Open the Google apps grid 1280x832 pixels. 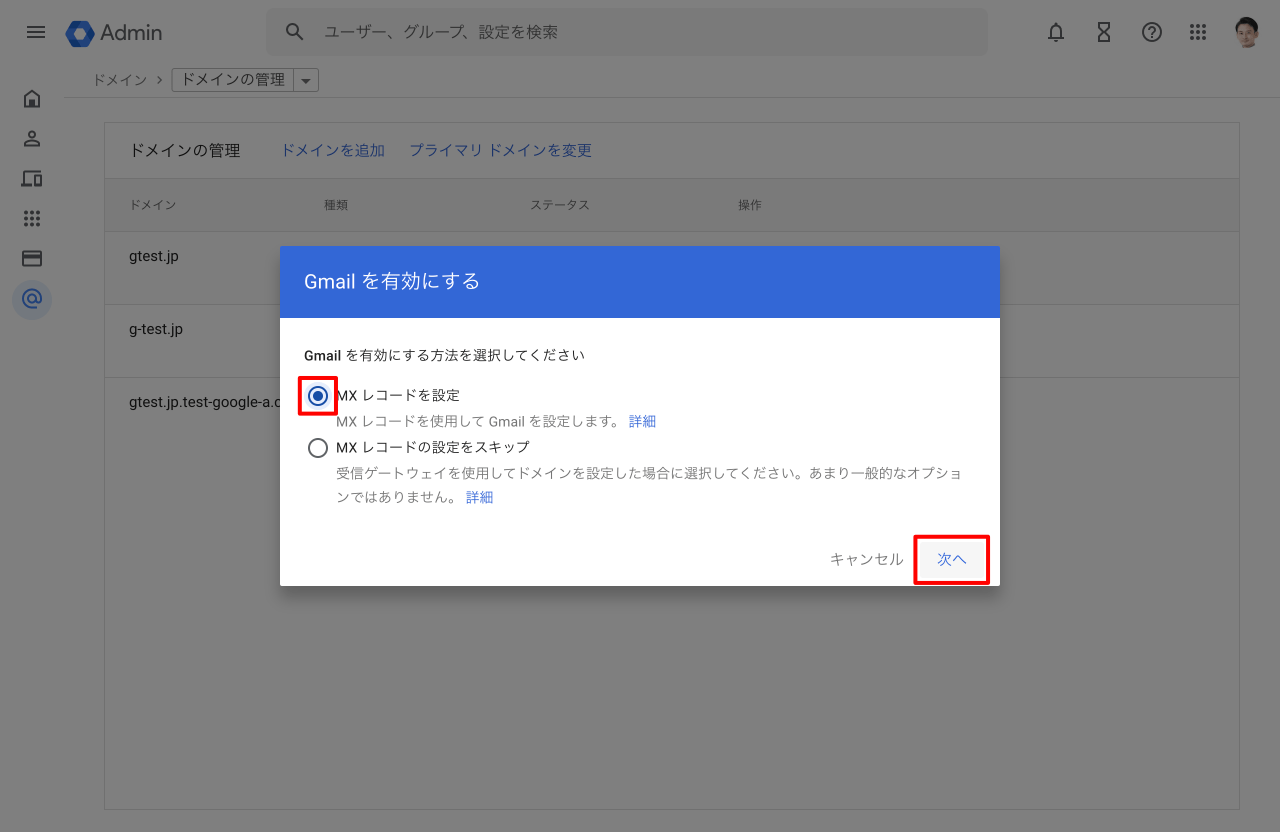pos(1198,32)
